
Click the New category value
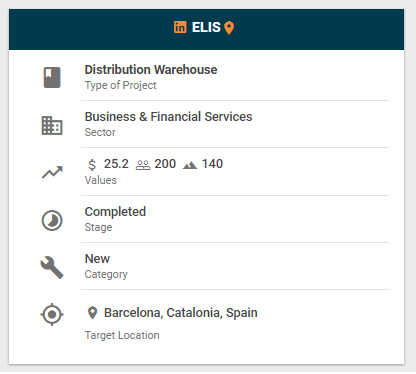(97, 259)
